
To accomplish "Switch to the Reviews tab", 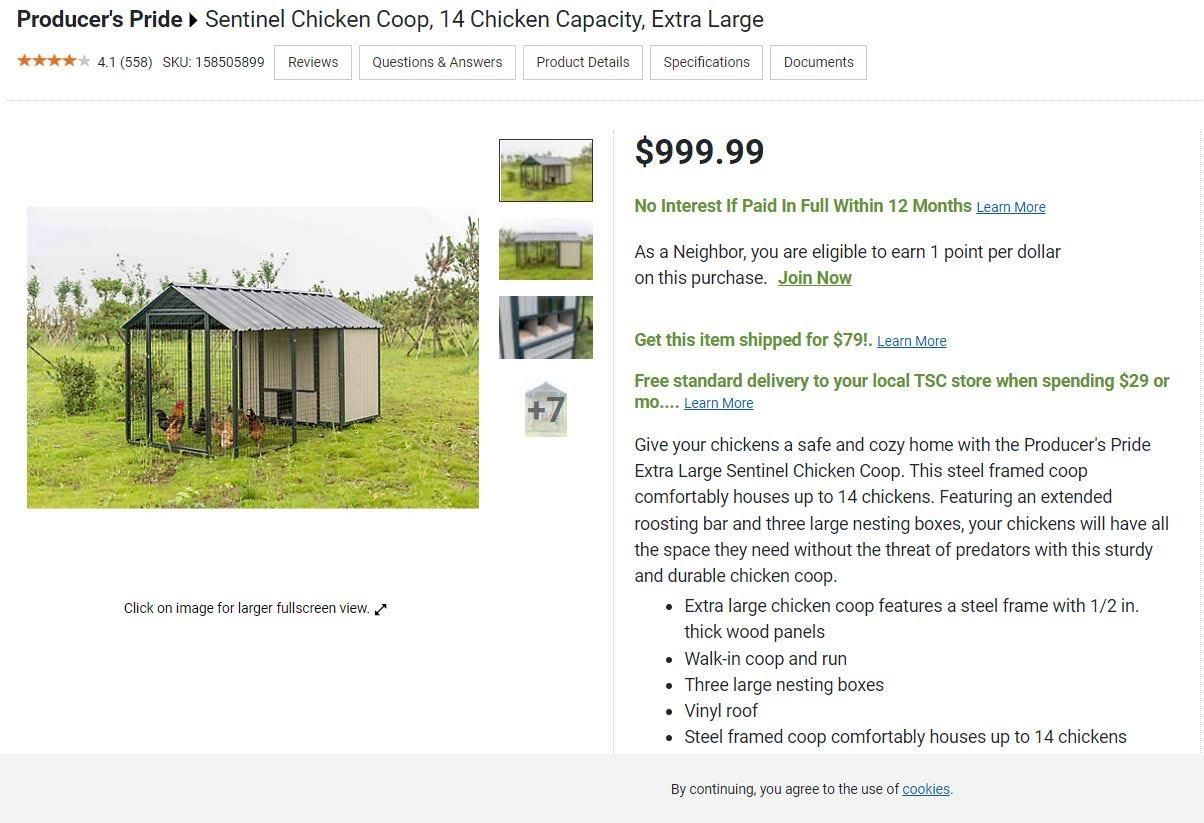I will (312, 62).
